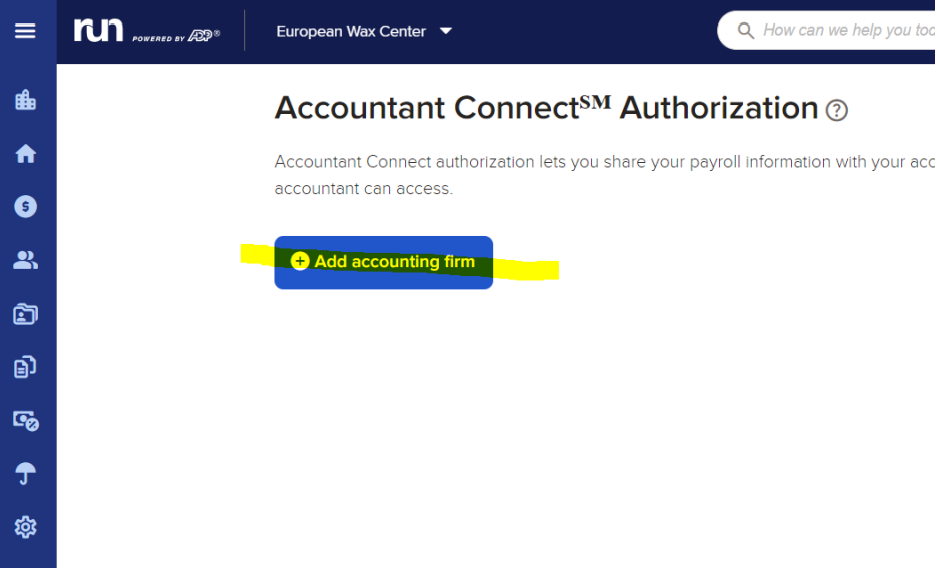Open Payroll using the dollar coin icon
Screen dimensions: 937x568
(x=25, y=207)
